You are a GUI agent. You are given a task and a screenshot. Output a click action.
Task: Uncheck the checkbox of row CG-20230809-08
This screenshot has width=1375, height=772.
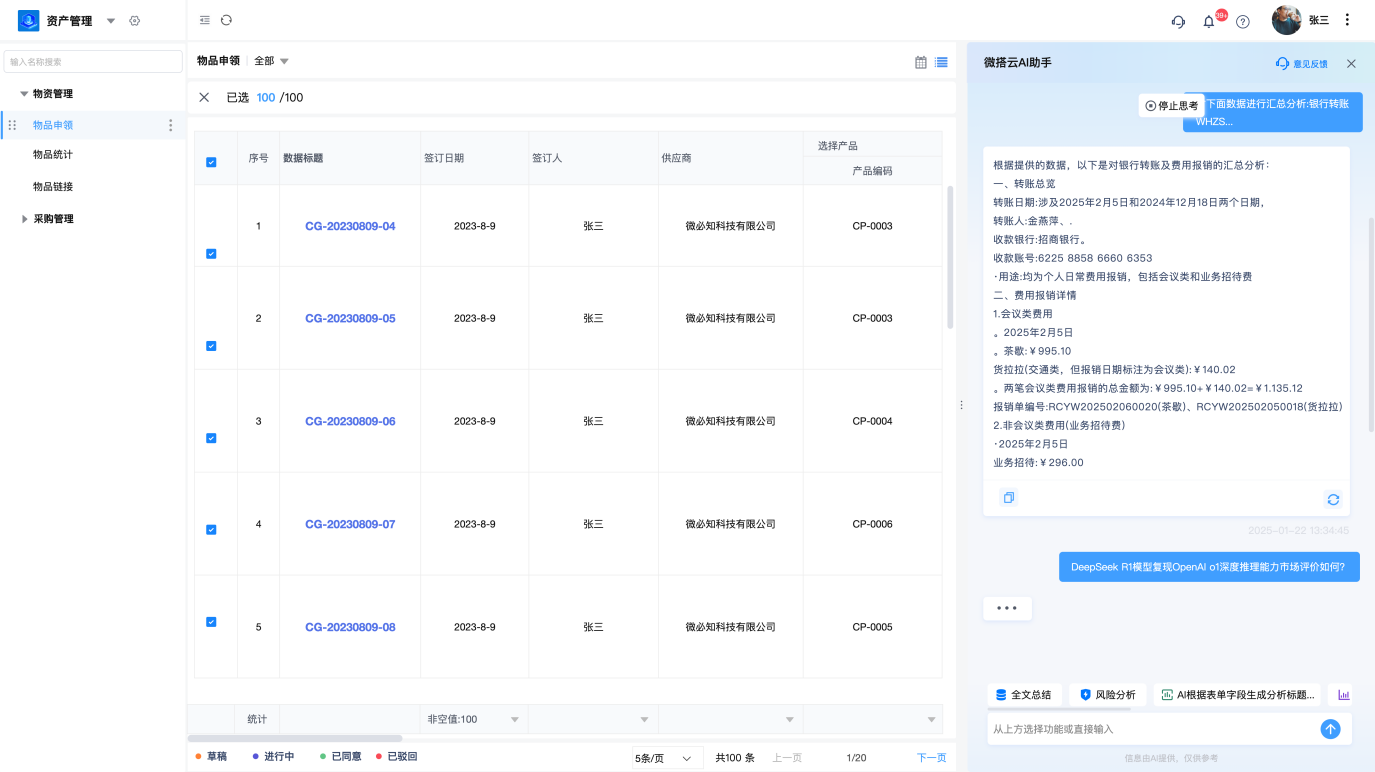[x=211, y=621]
